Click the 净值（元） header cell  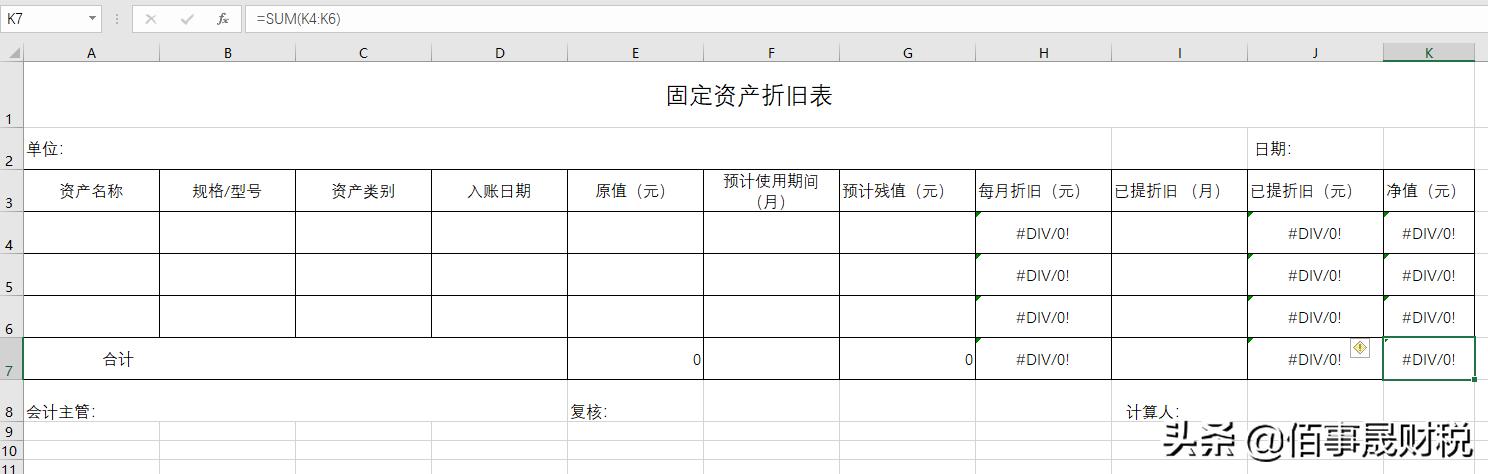pyautogui.click(x=1429, y=191)
